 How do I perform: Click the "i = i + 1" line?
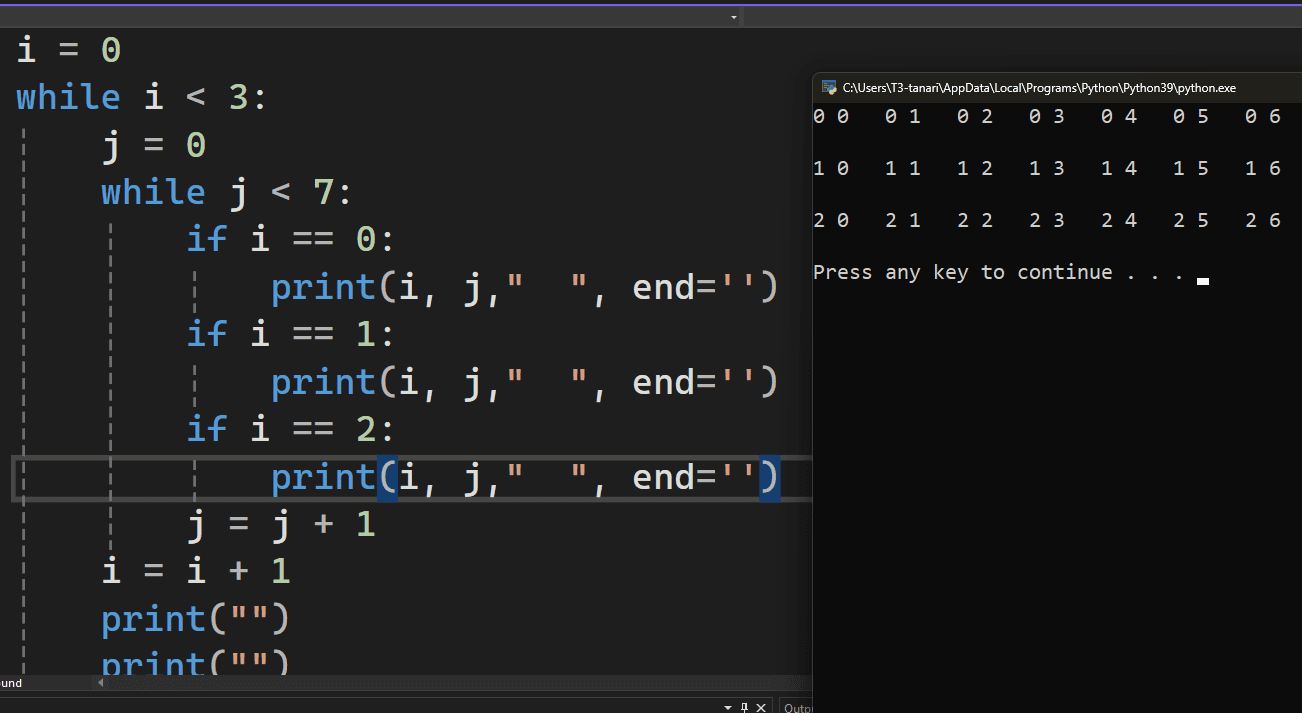(196, 571)
